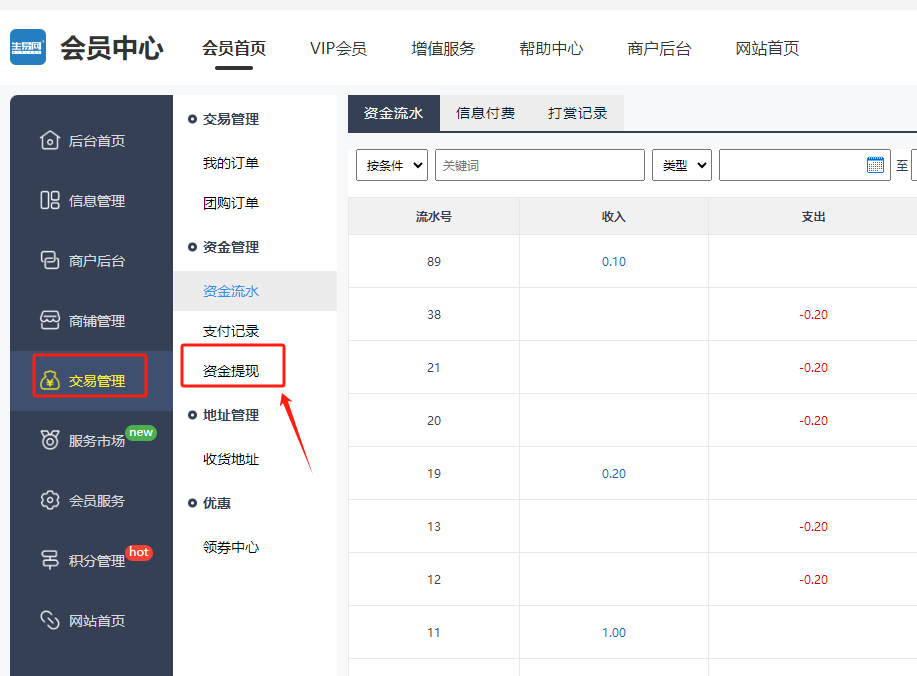Expand the 类型 type dropdown
917x676 pixels.
pyautogui.click(x=681, y=165)
